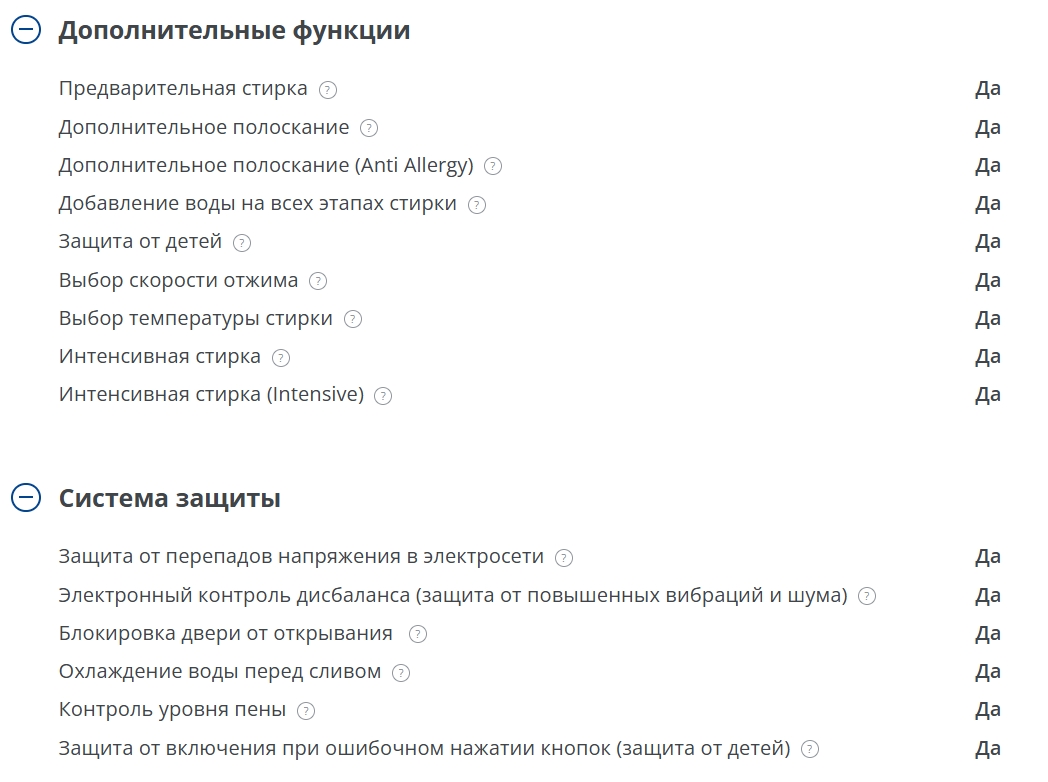Open help icon for Предварительная стирка
Screen dimensions: 1048x782
(x=328, y=90)
